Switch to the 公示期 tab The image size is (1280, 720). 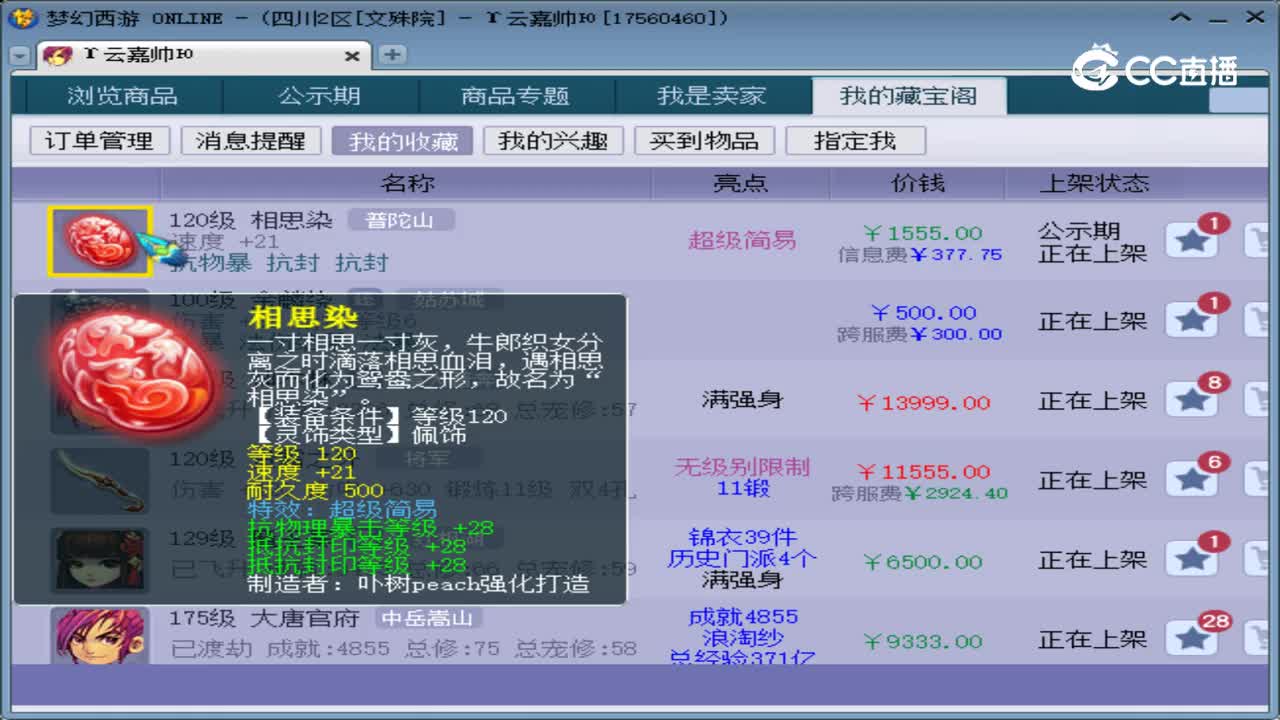[x=320, y=96]
